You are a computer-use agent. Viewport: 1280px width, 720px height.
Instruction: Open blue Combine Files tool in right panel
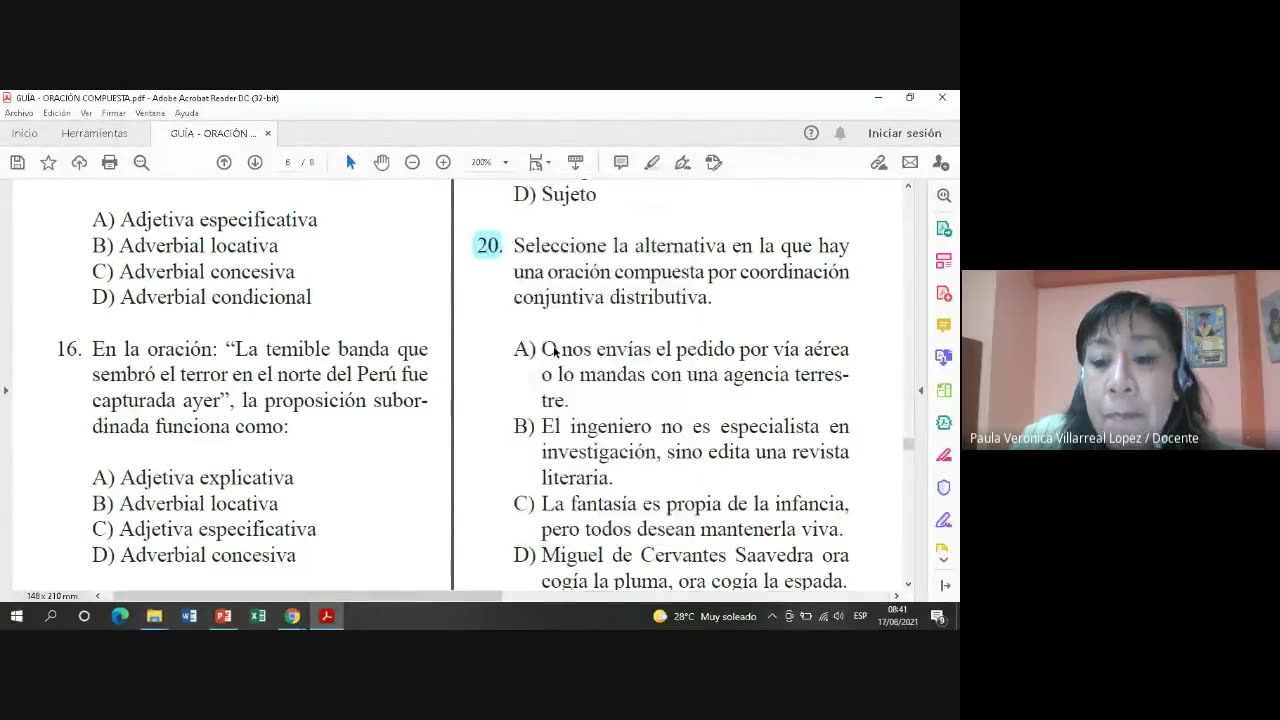click(943, 357)
